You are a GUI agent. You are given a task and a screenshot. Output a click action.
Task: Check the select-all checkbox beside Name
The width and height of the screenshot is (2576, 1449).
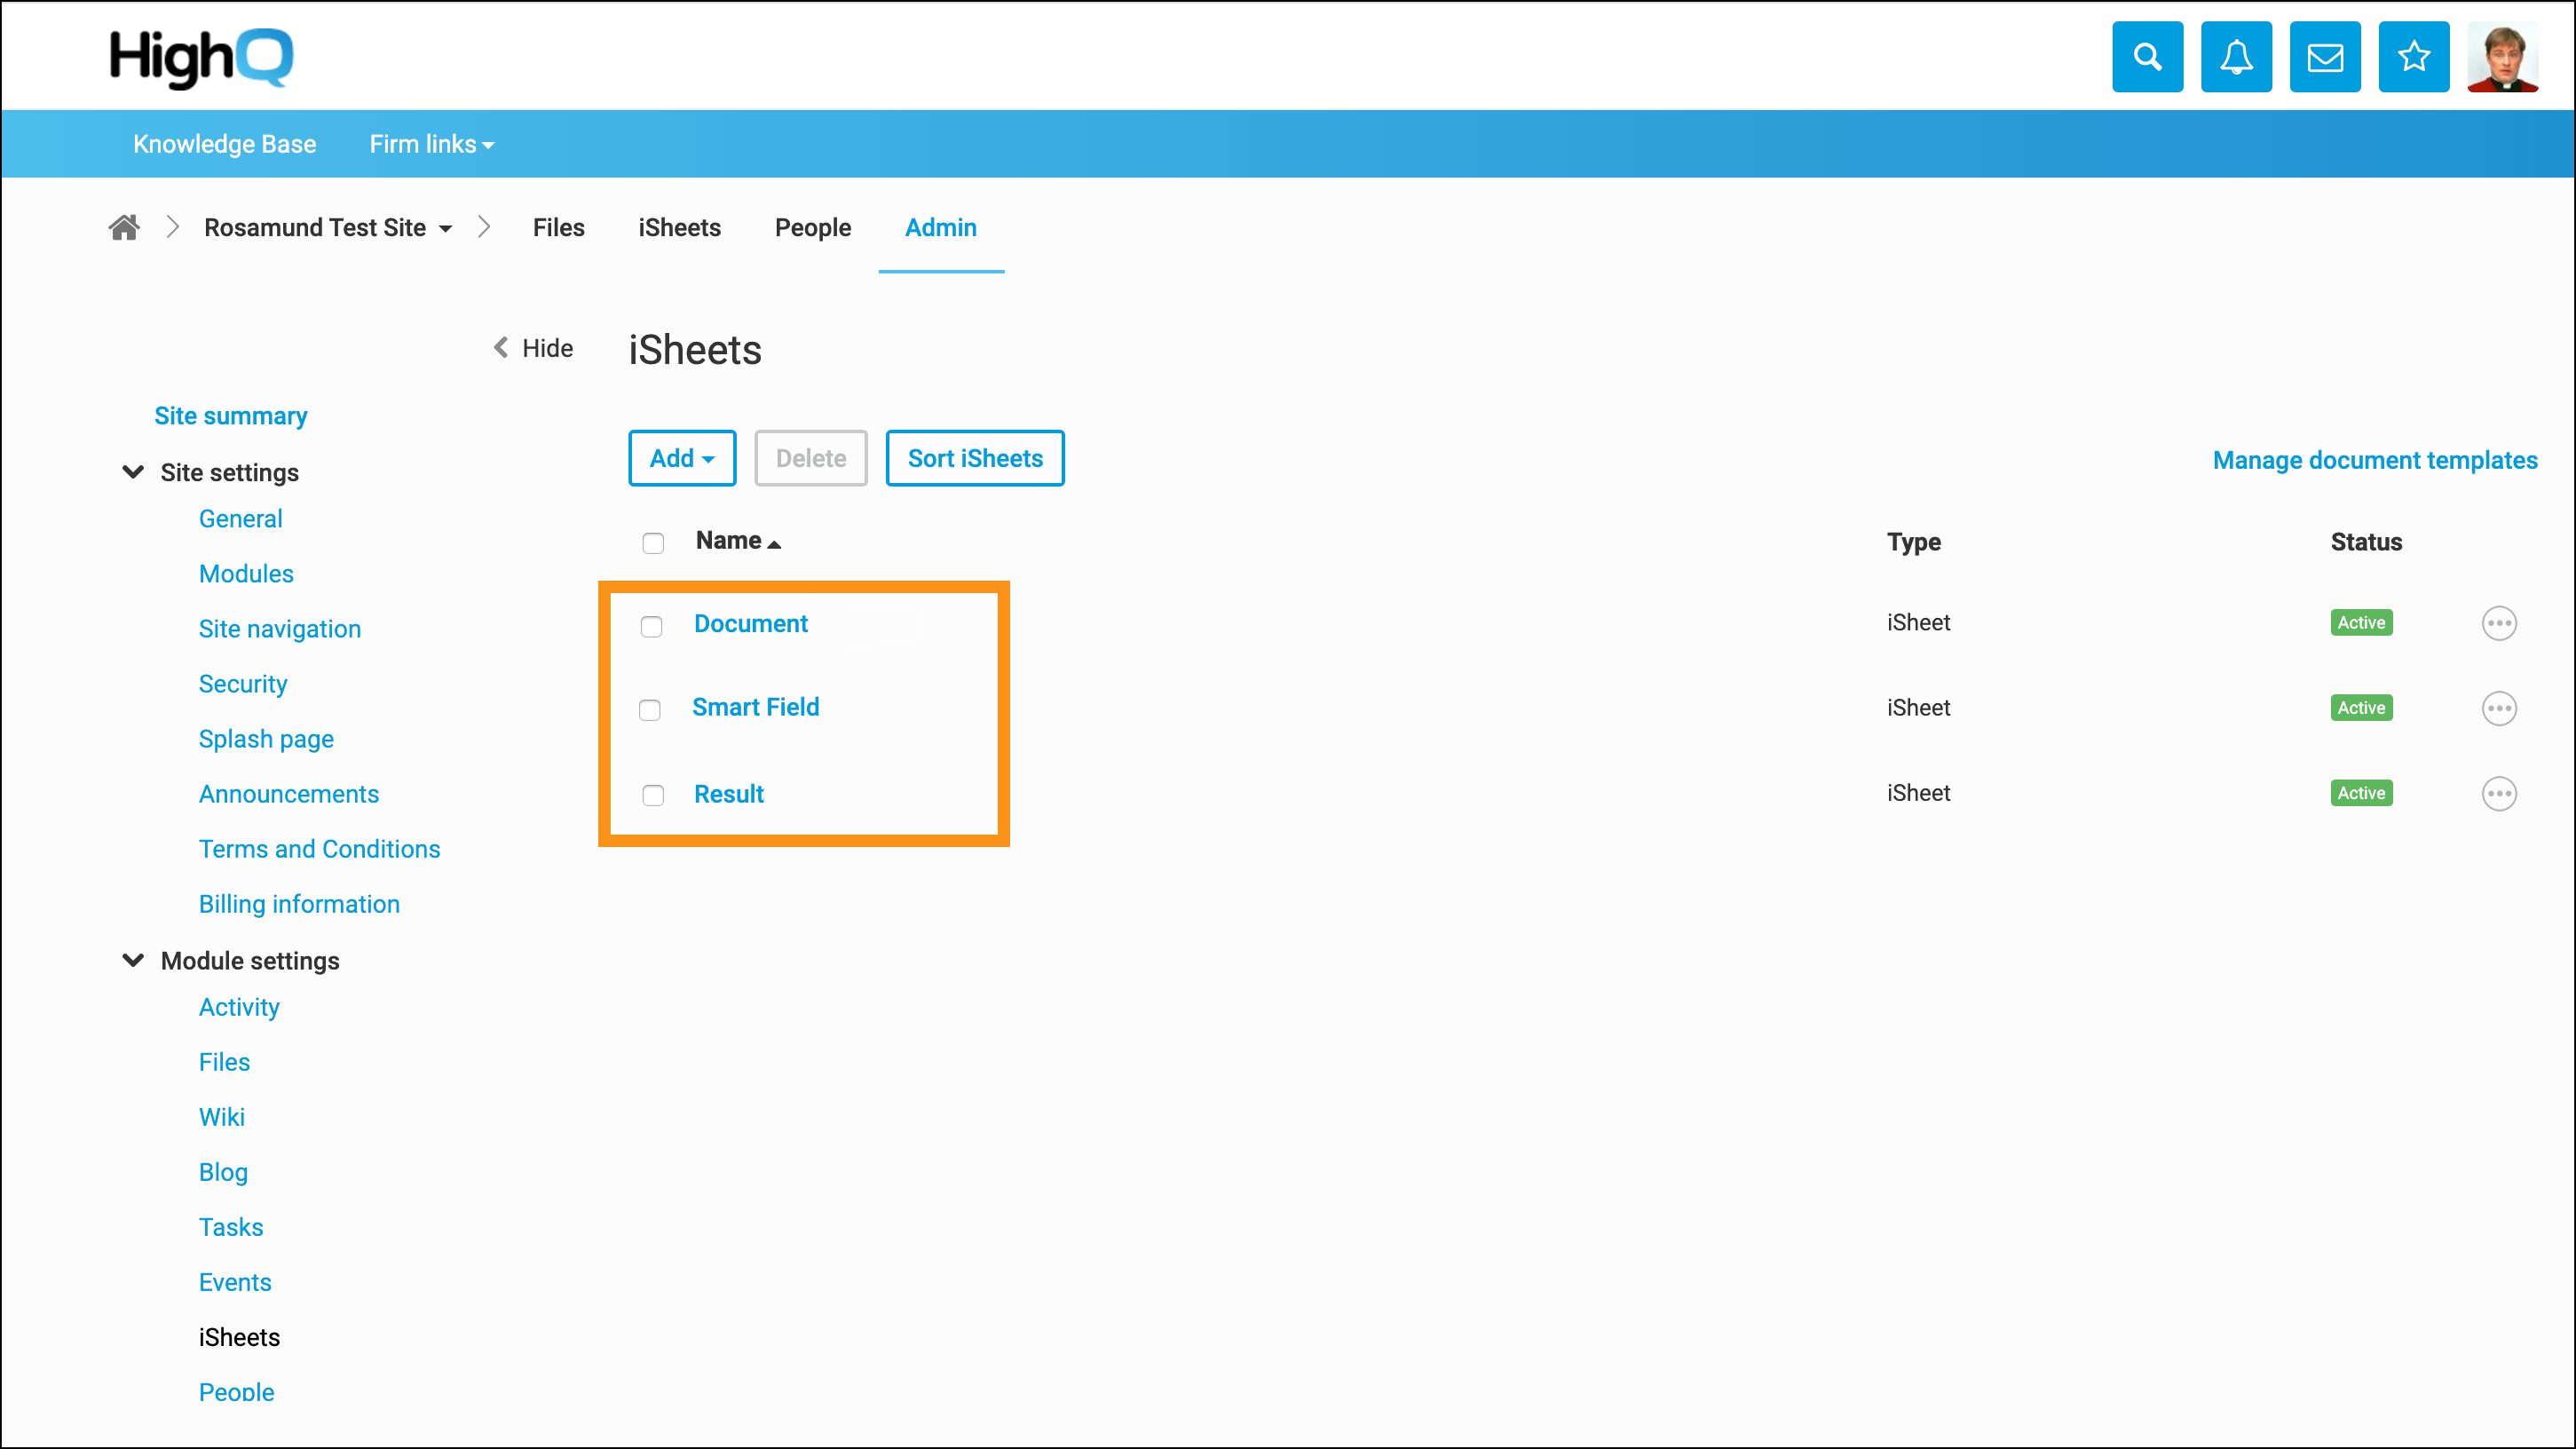653,543
